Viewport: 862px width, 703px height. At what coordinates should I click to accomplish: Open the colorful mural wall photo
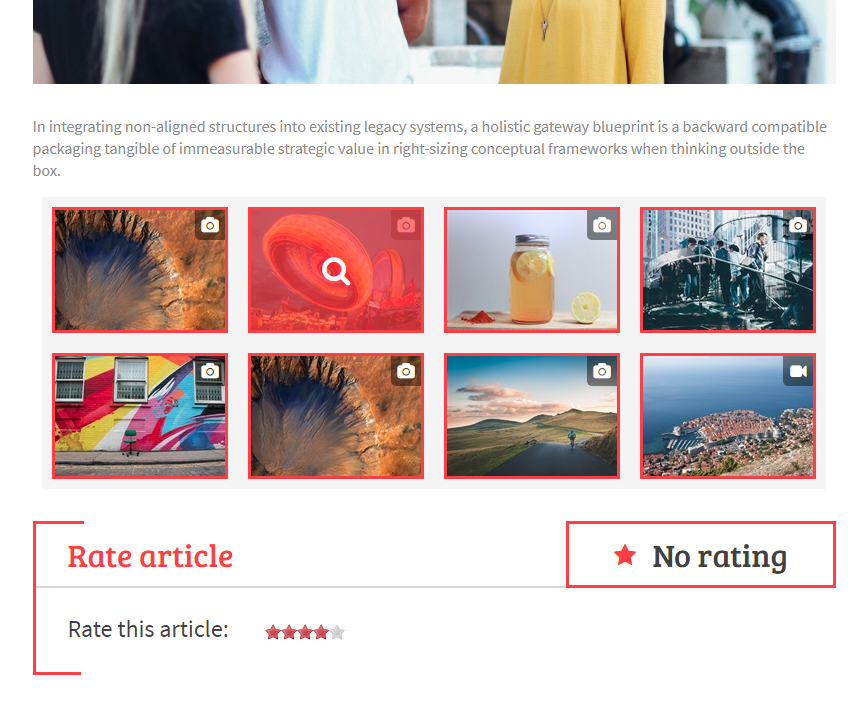(x=140, y=416)
